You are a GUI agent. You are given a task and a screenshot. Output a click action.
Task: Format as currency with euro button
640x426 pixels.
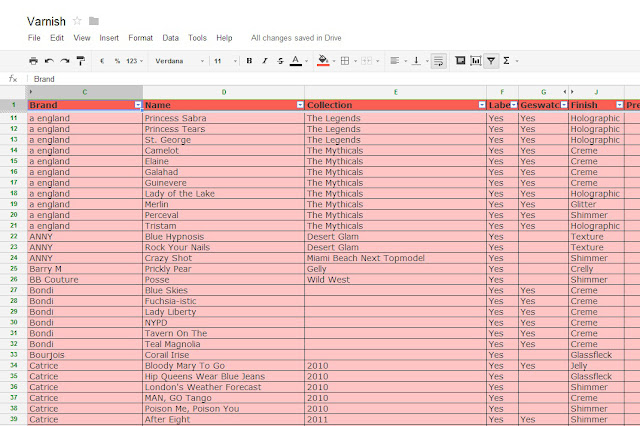pyautogui.click(x=102, y=61)
